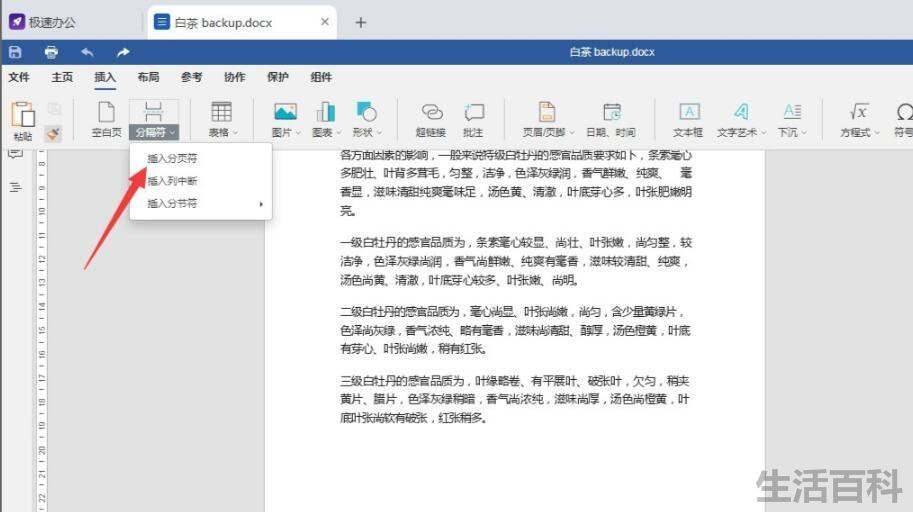Click the 粘贴 paste icon
This screenshot has height=512, width=913.
point(23,114)
